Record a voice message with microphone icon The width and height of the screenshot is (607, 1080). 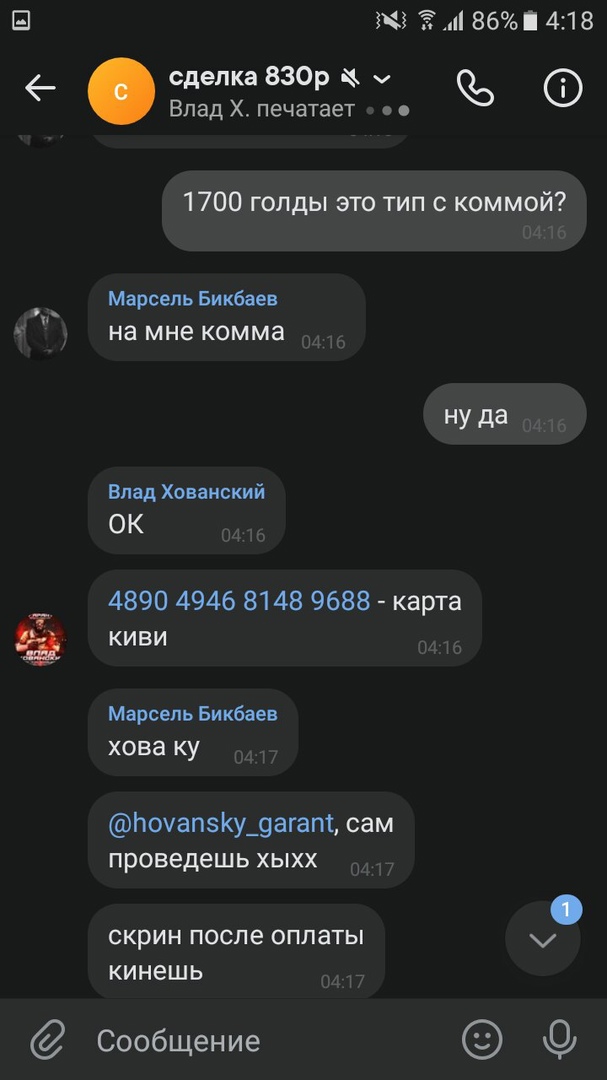(559, 1039)
